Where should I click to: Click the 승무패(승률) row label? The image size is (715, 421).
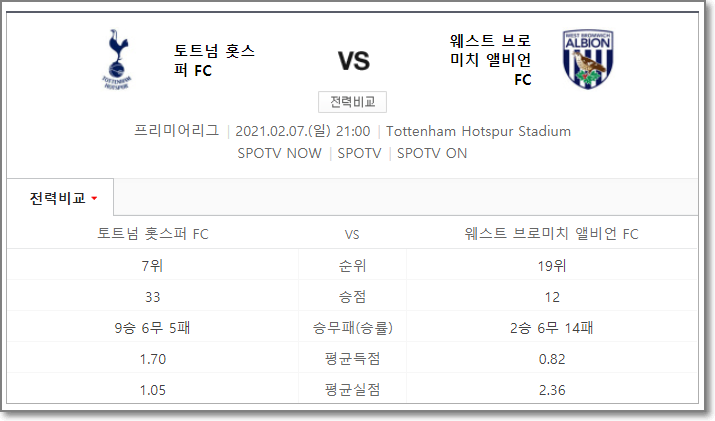[x=352, y=328]
